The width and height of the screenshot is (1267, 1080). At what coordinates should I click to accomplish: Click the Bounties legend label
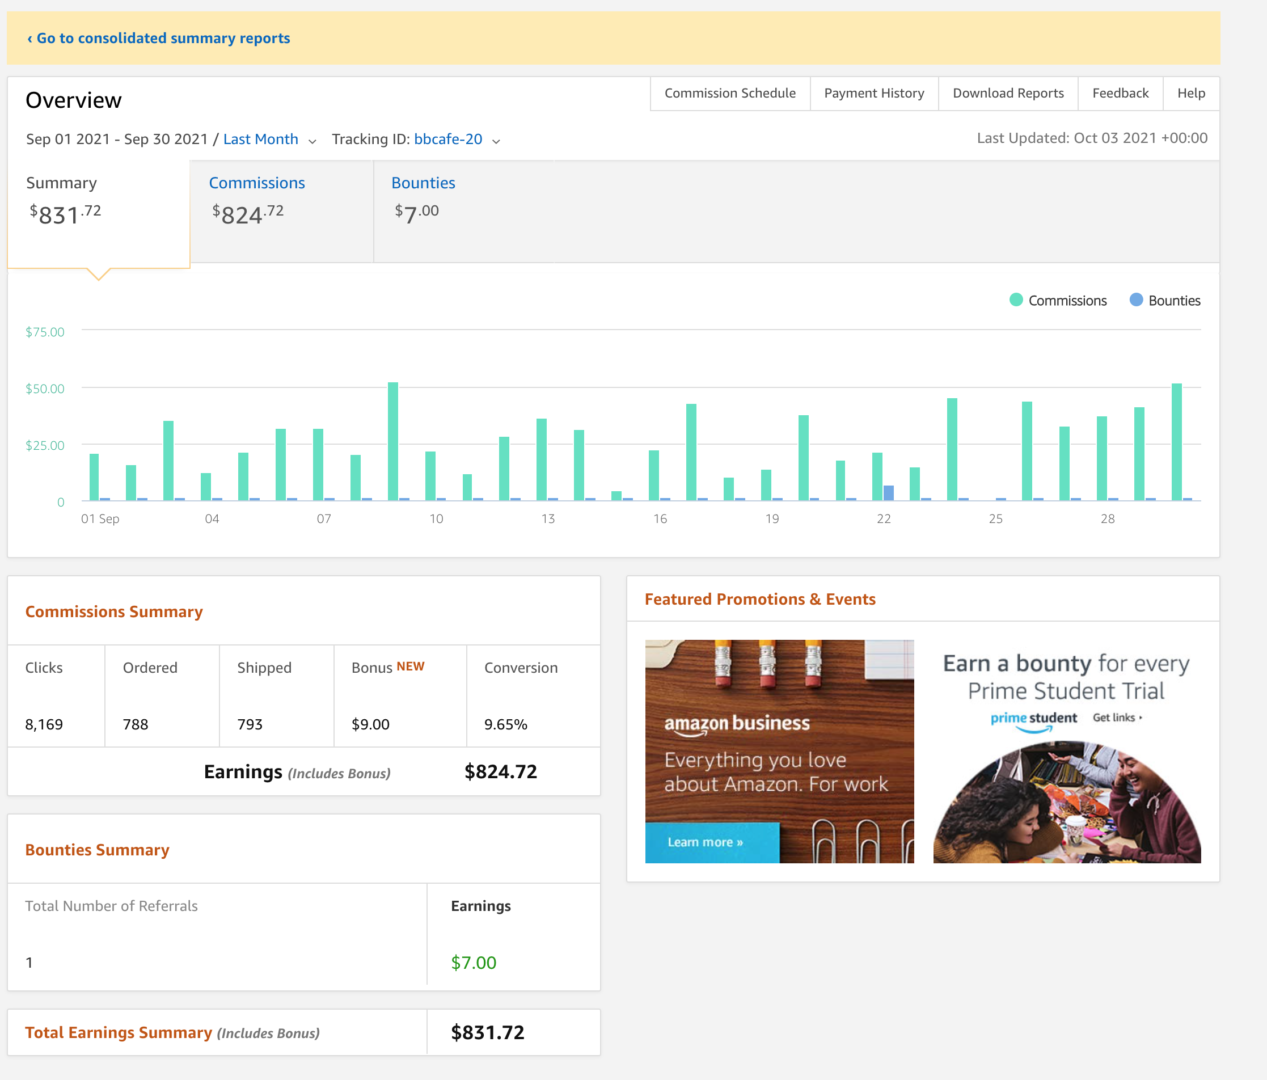[1174, 301]
